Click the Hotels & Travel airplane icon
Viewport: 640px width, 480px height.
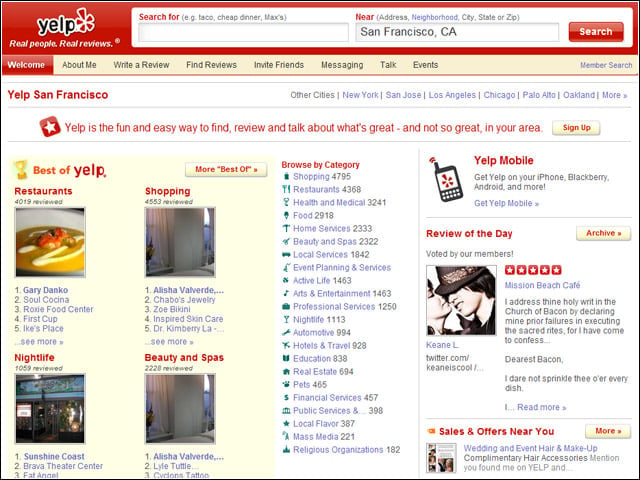(286, 346)
